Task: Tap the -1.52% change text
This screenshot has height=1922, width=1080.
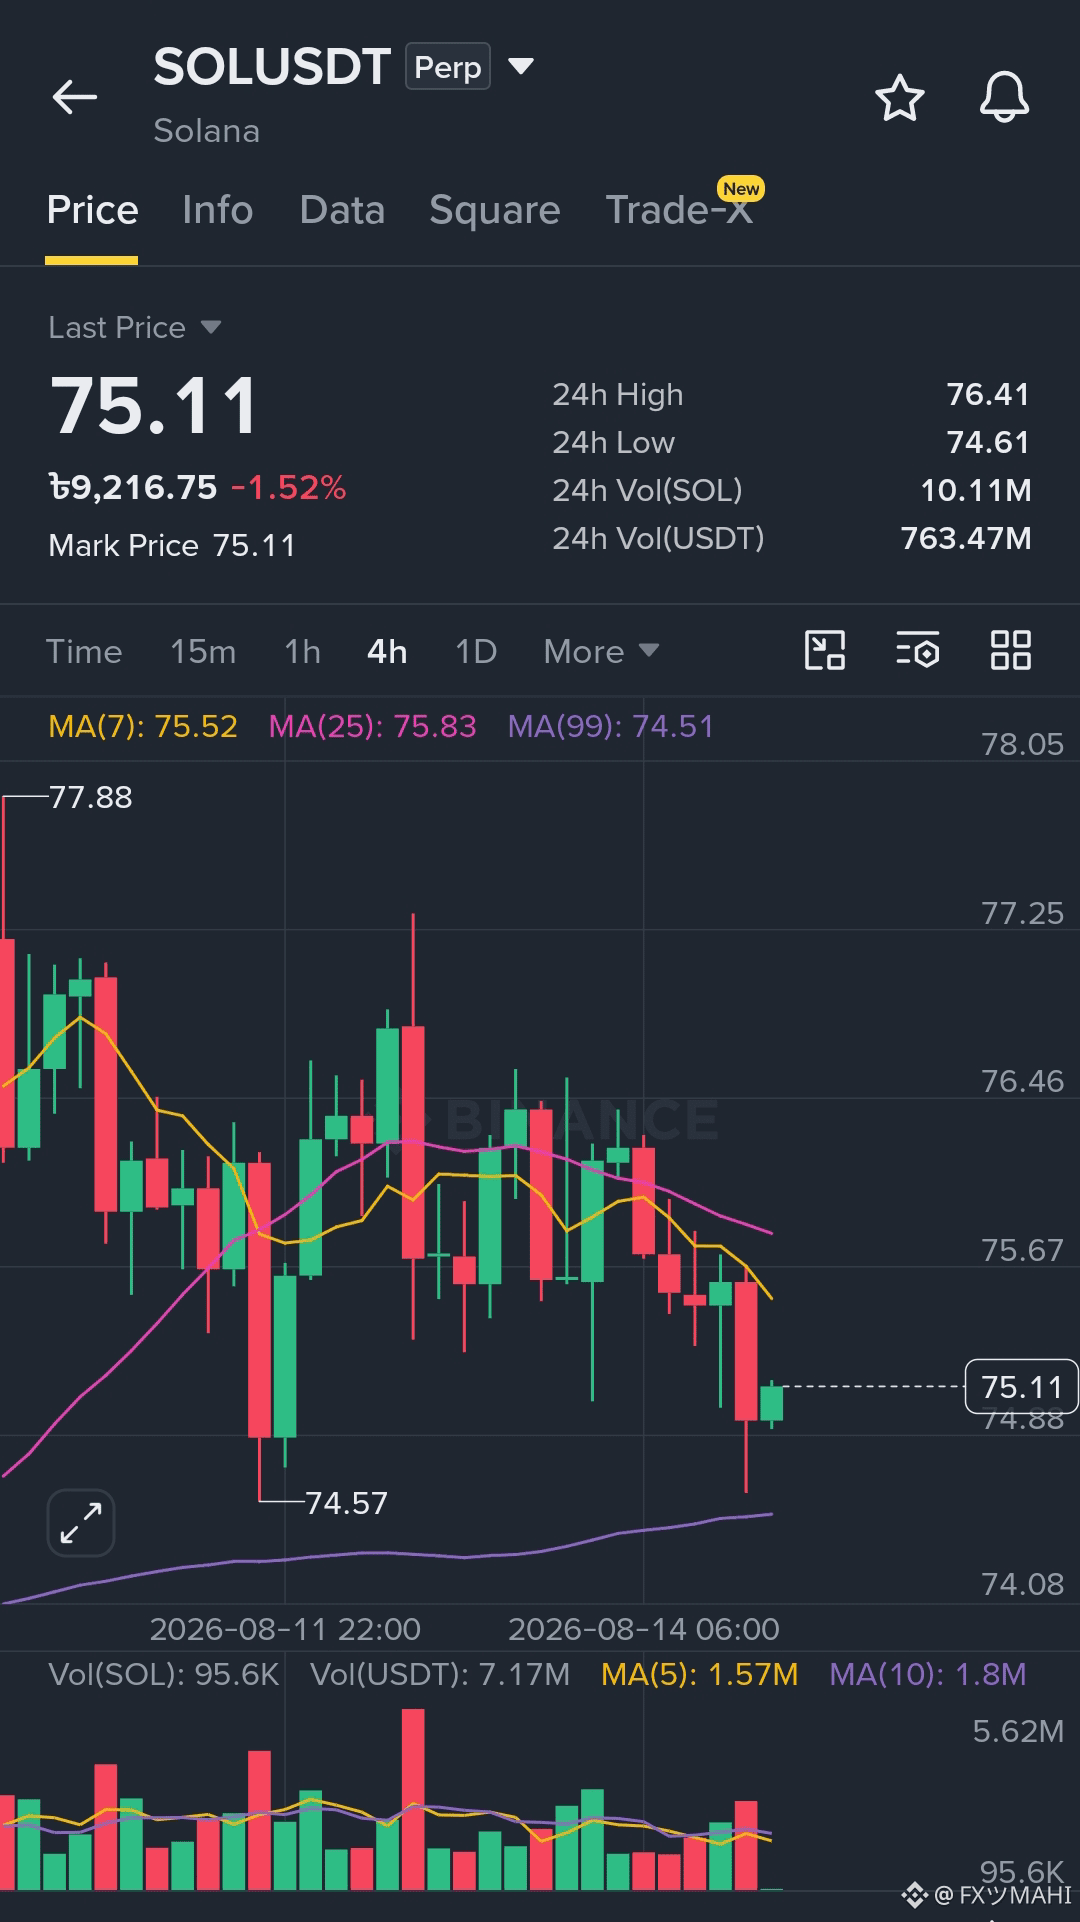Action: click(x=289, y=488)
